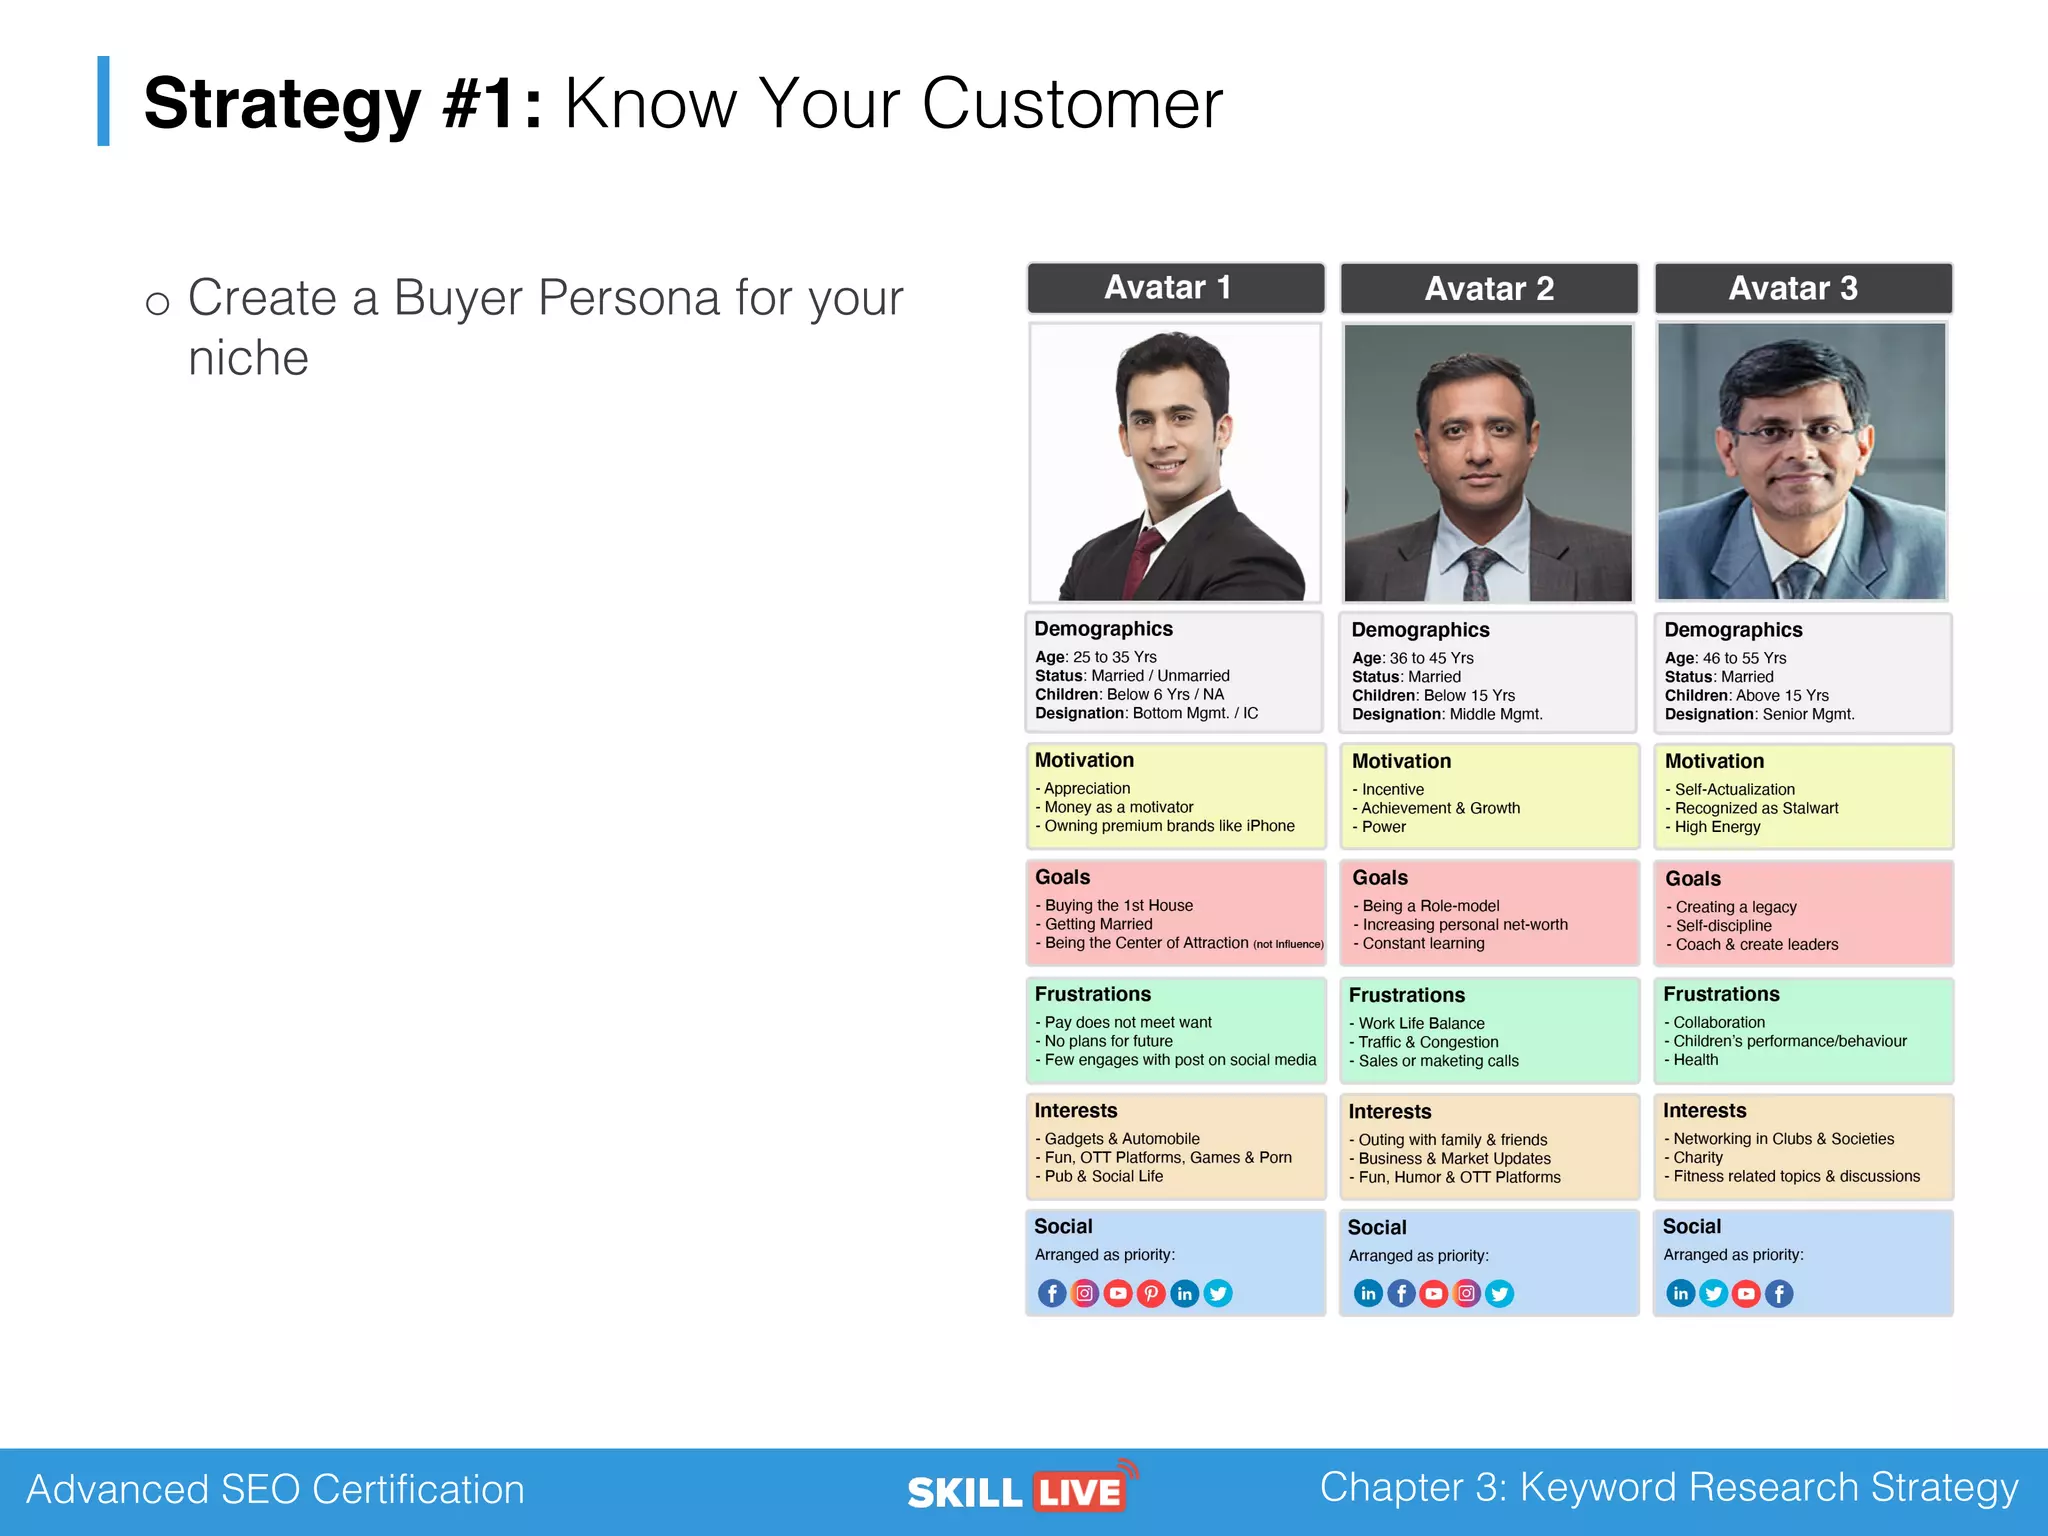
Task: Click the Pinterest icon in Avatar 1 Social
Action: click(1151, 1293)
